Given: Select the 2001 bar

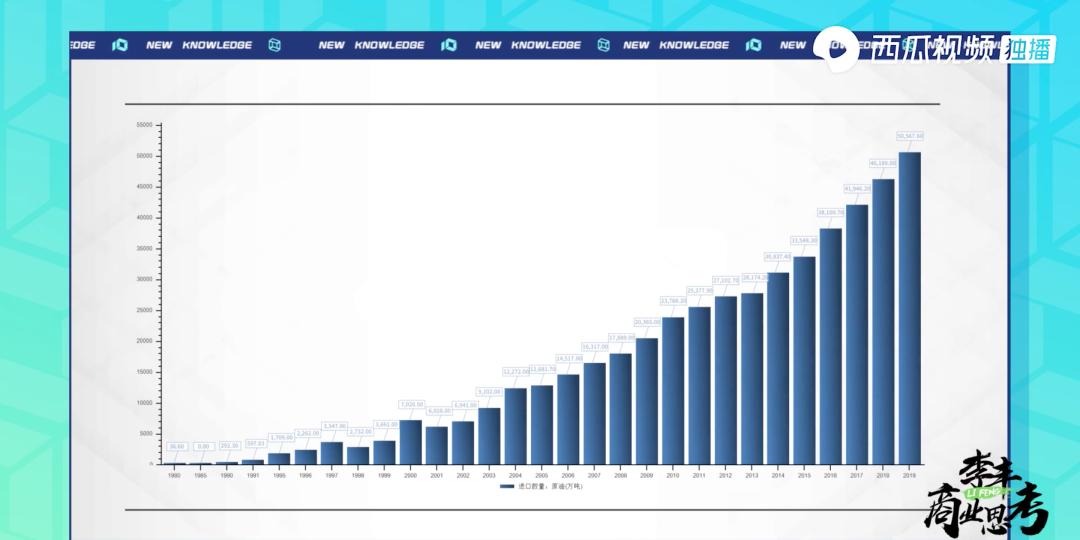Looking at the screenshot, I should [x=437, y=446].
